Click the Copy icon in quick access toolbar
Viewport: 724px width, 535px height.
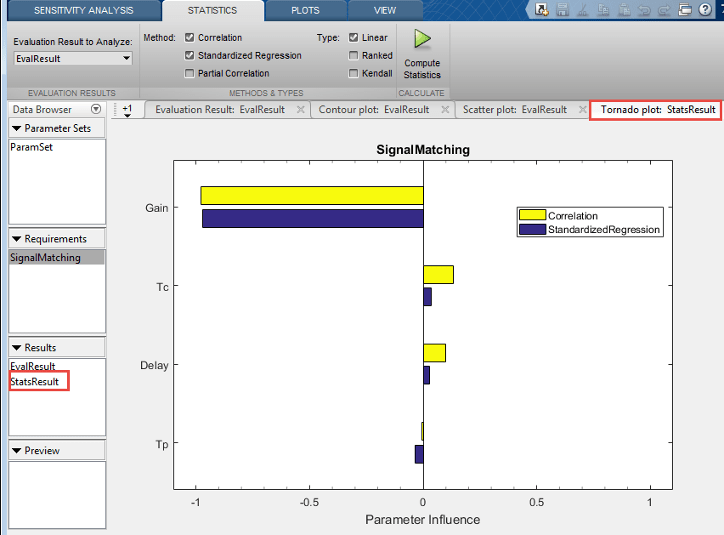(x=603, y=9)
